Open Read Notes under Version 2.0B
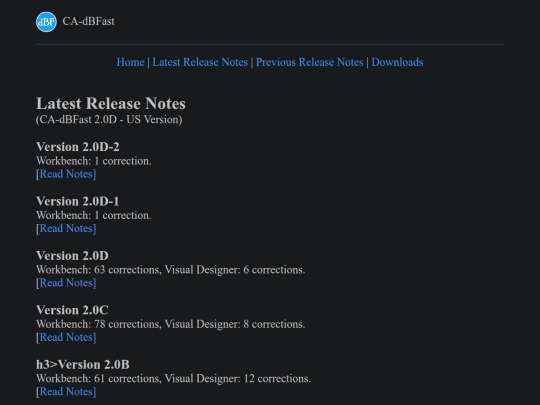This screenshot has width=540, height=405. 68,392
